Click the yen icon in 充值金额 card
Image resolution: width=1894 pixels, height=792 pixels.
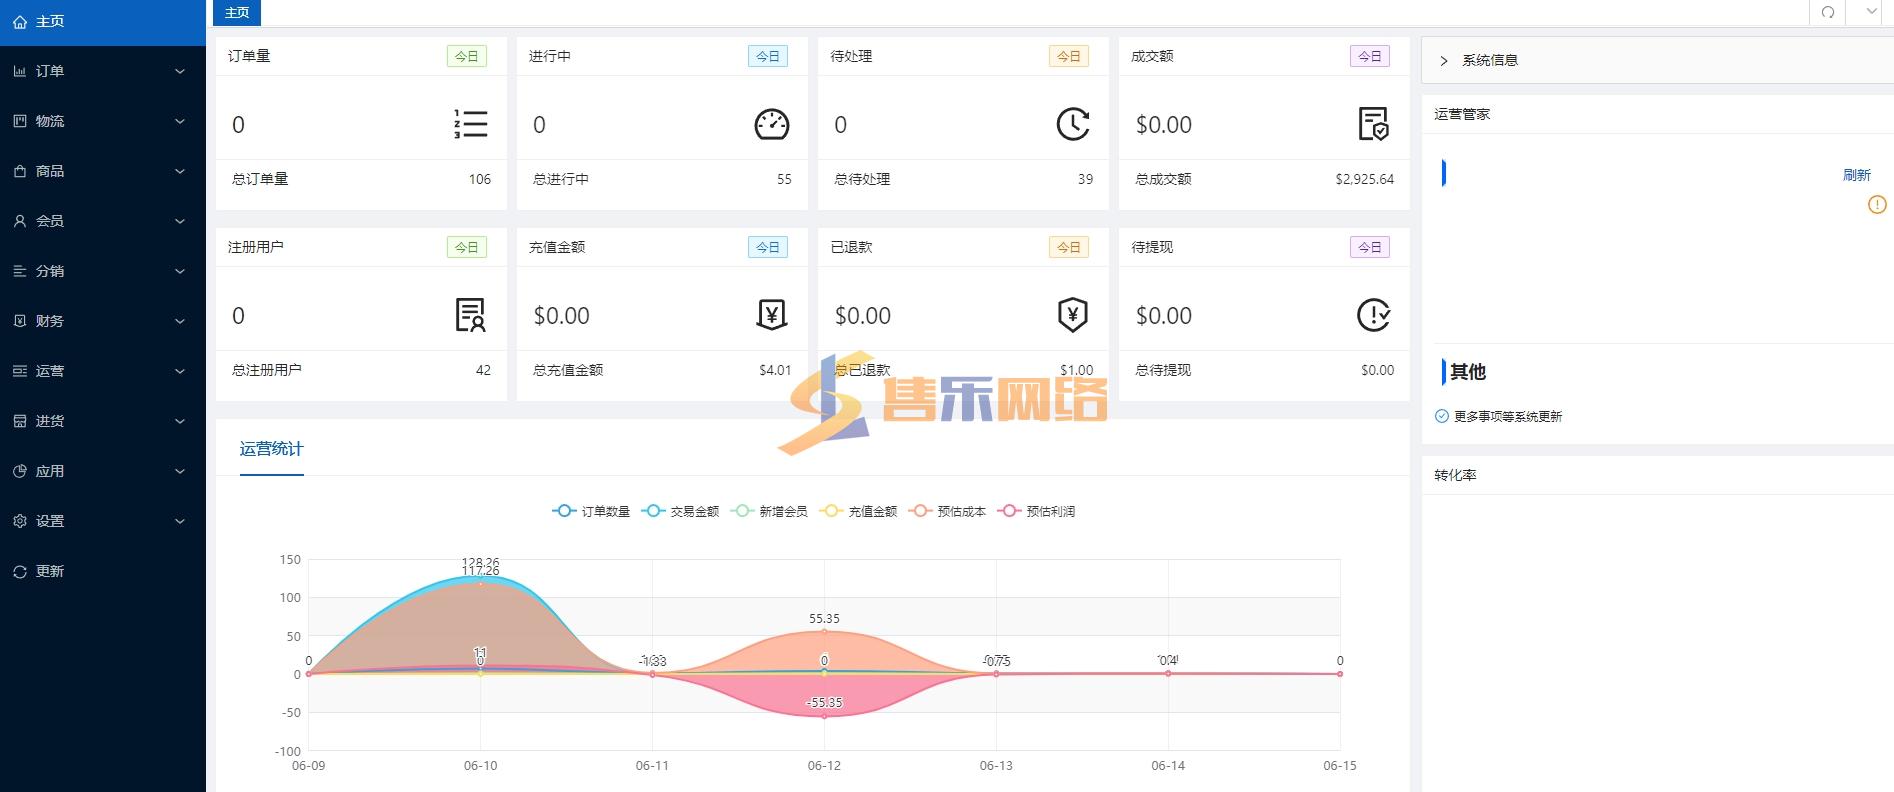771,315
